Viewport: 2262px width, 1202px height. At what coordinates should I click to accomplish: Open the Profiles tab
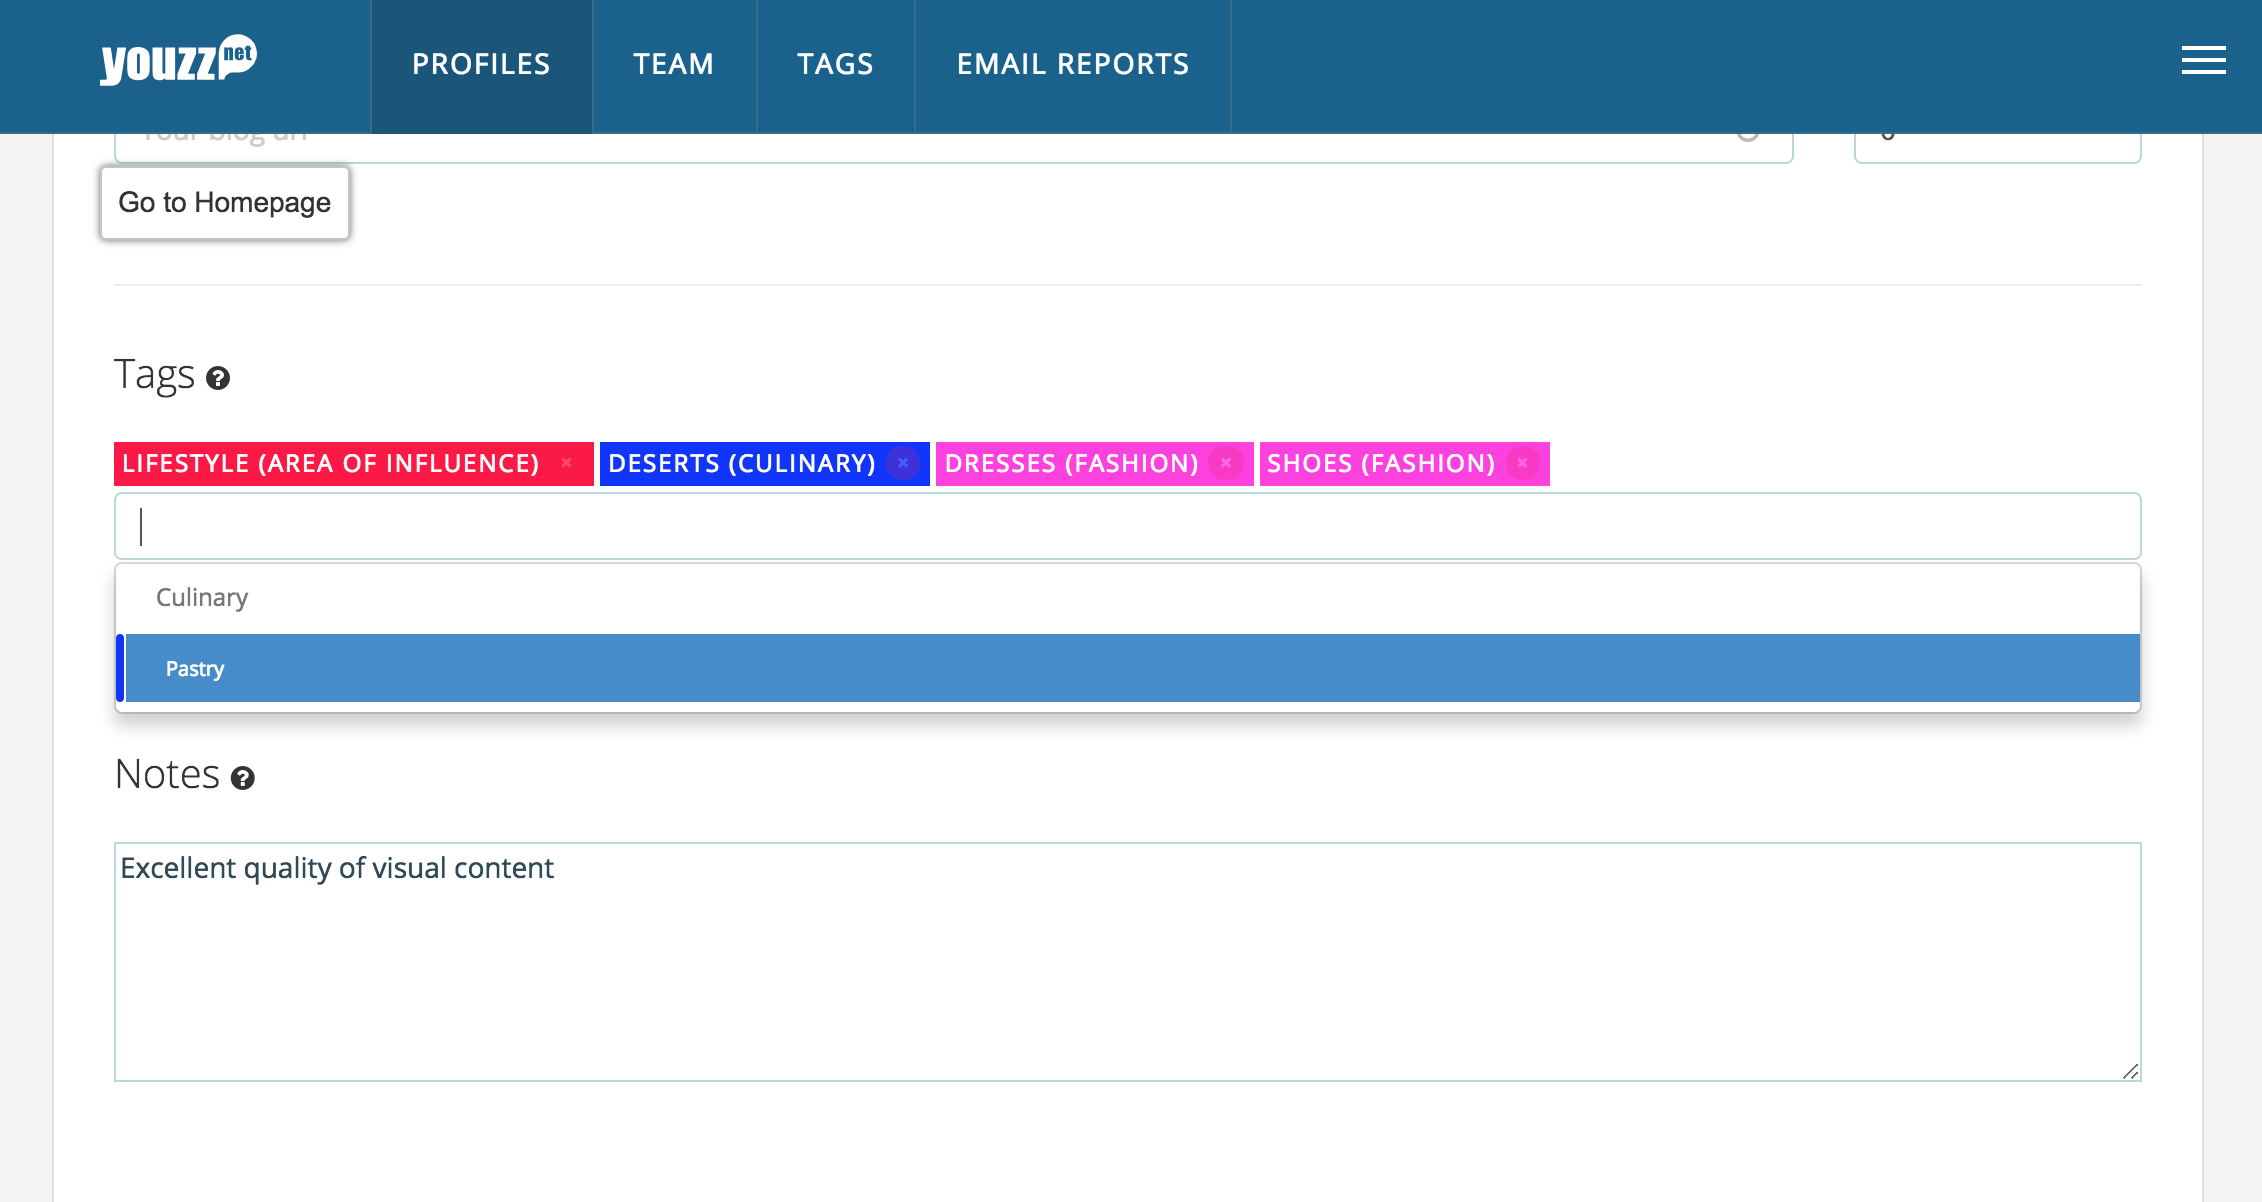tap(481, 65)
